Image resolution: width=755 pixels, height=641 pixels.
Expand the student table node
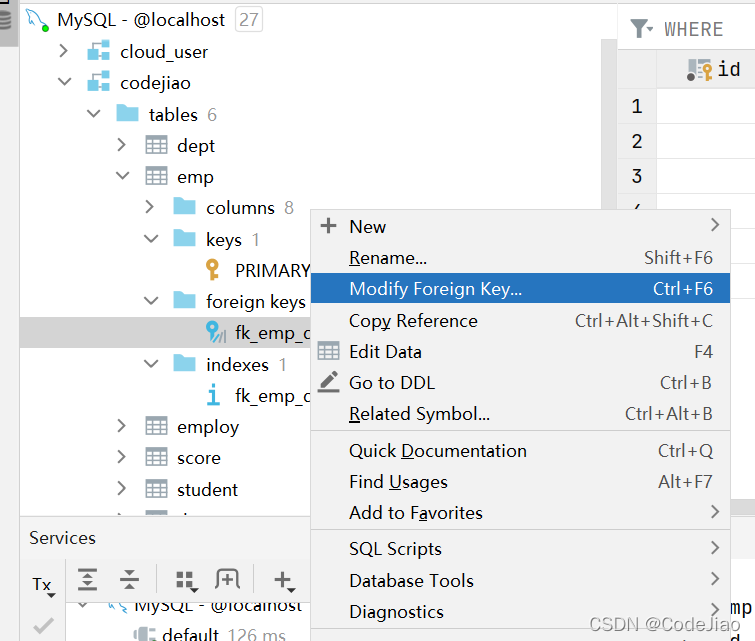[121, 488]
